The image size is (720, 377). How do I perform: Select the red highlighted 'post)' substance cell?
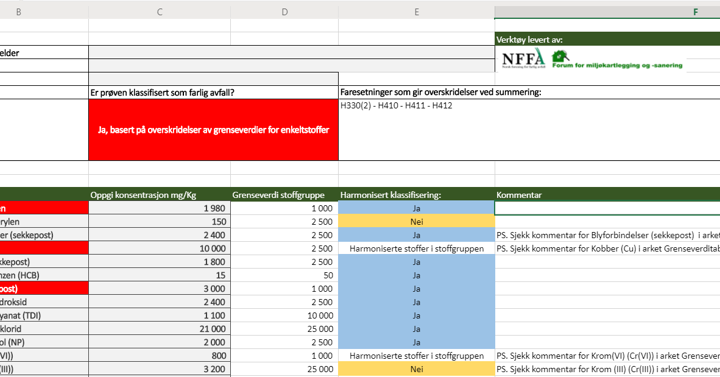pos(44,288)
